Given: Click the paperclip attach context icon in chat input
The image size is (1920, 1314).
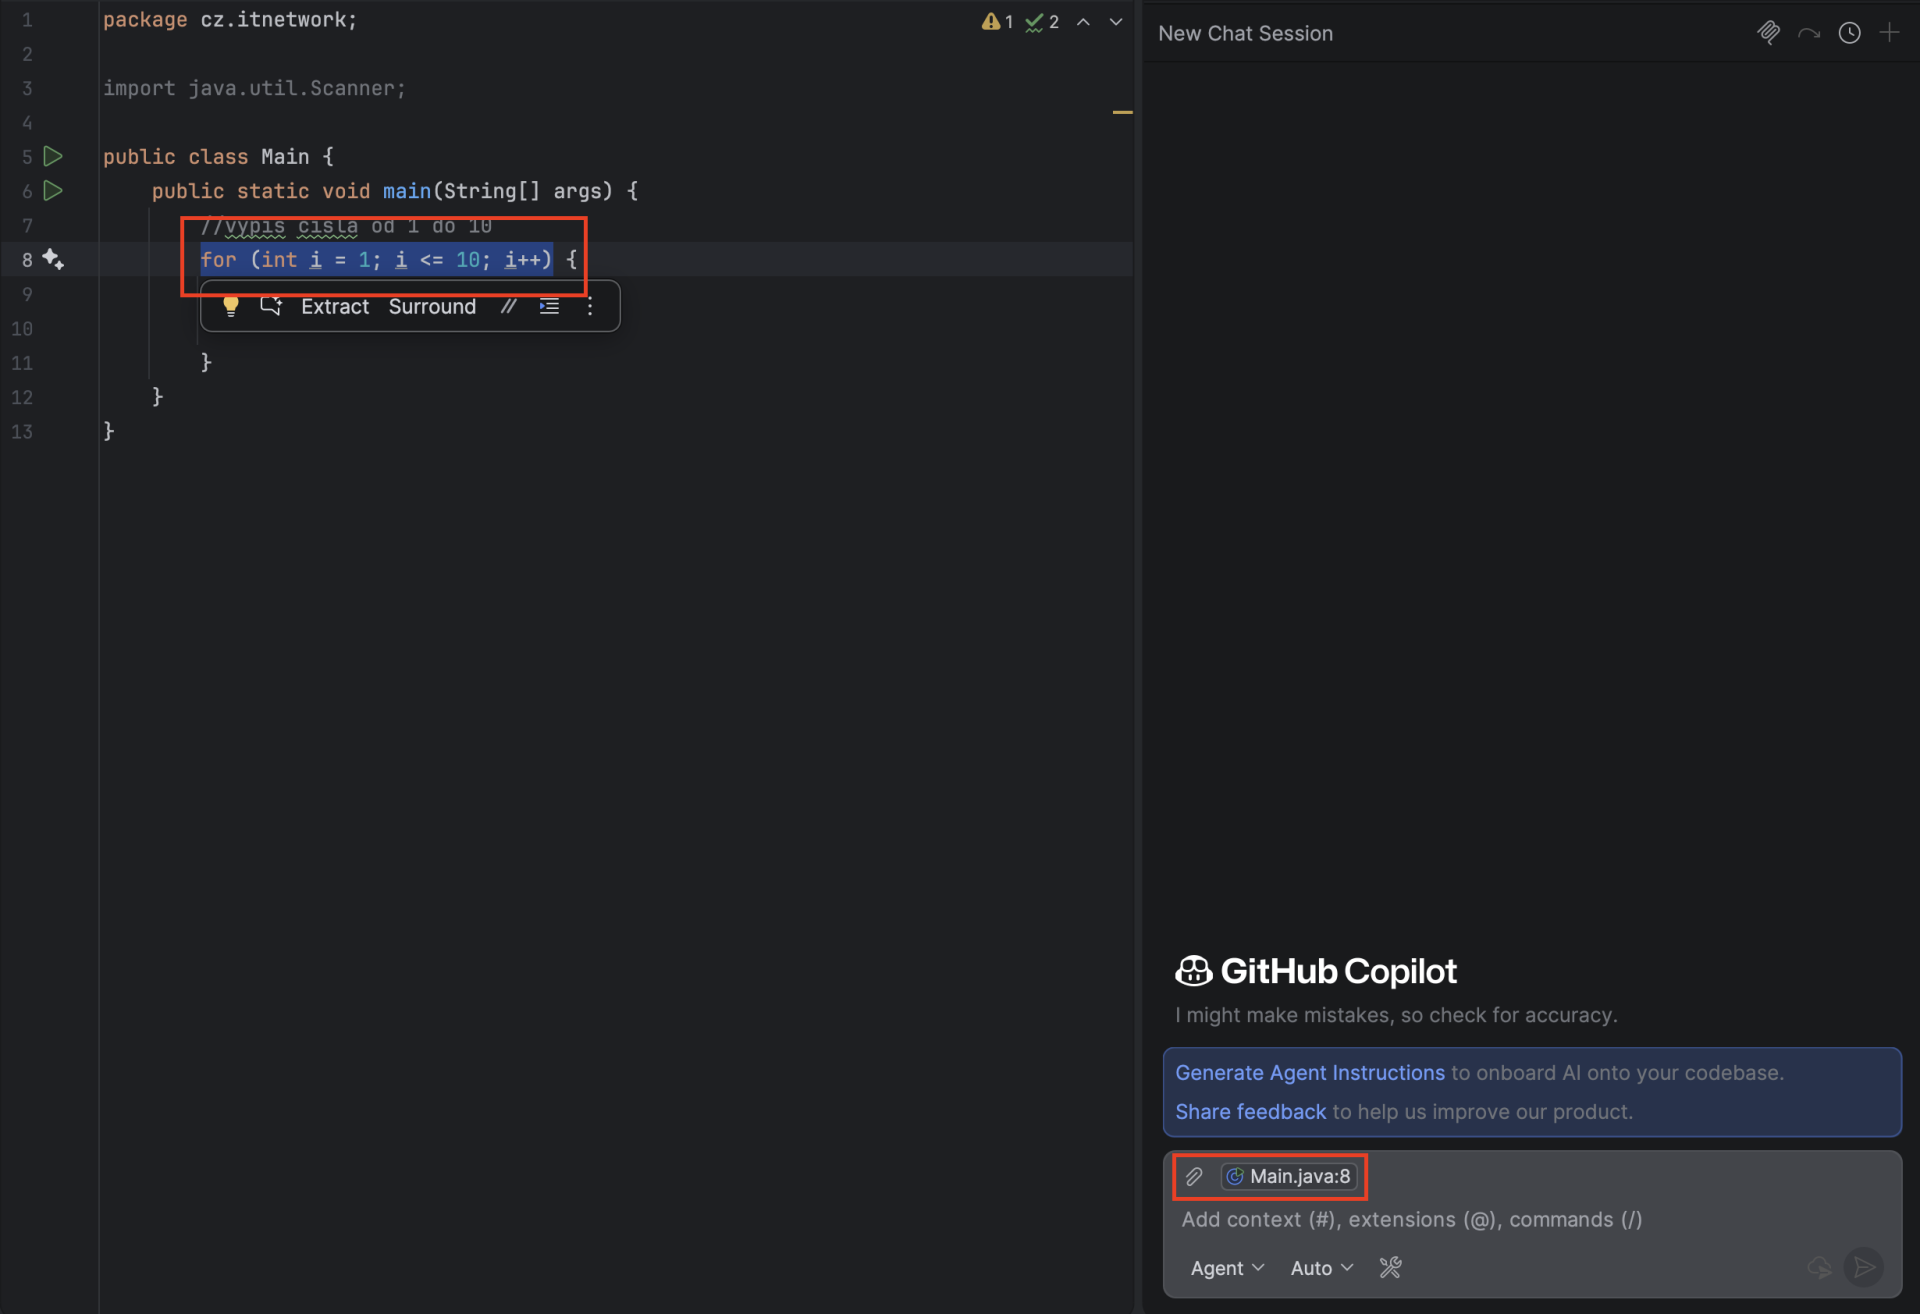Looking at the screenshot, I should pos(1194,1177).
